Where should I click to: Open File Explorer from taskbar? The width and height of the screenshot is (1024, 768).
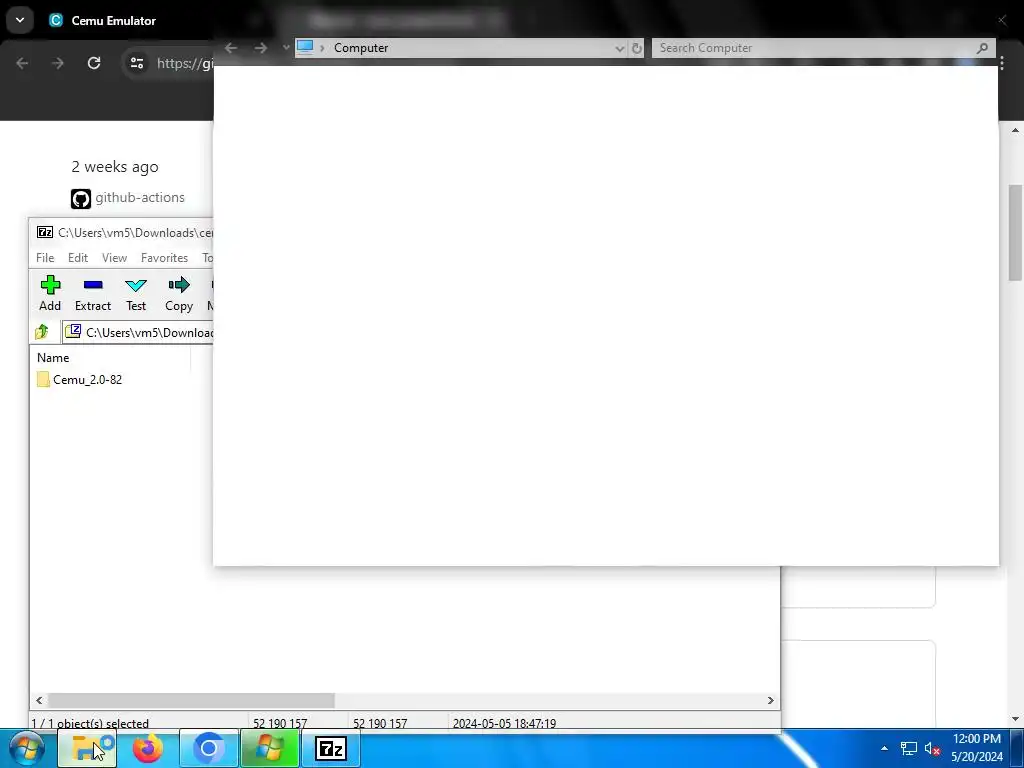point(88,748)
